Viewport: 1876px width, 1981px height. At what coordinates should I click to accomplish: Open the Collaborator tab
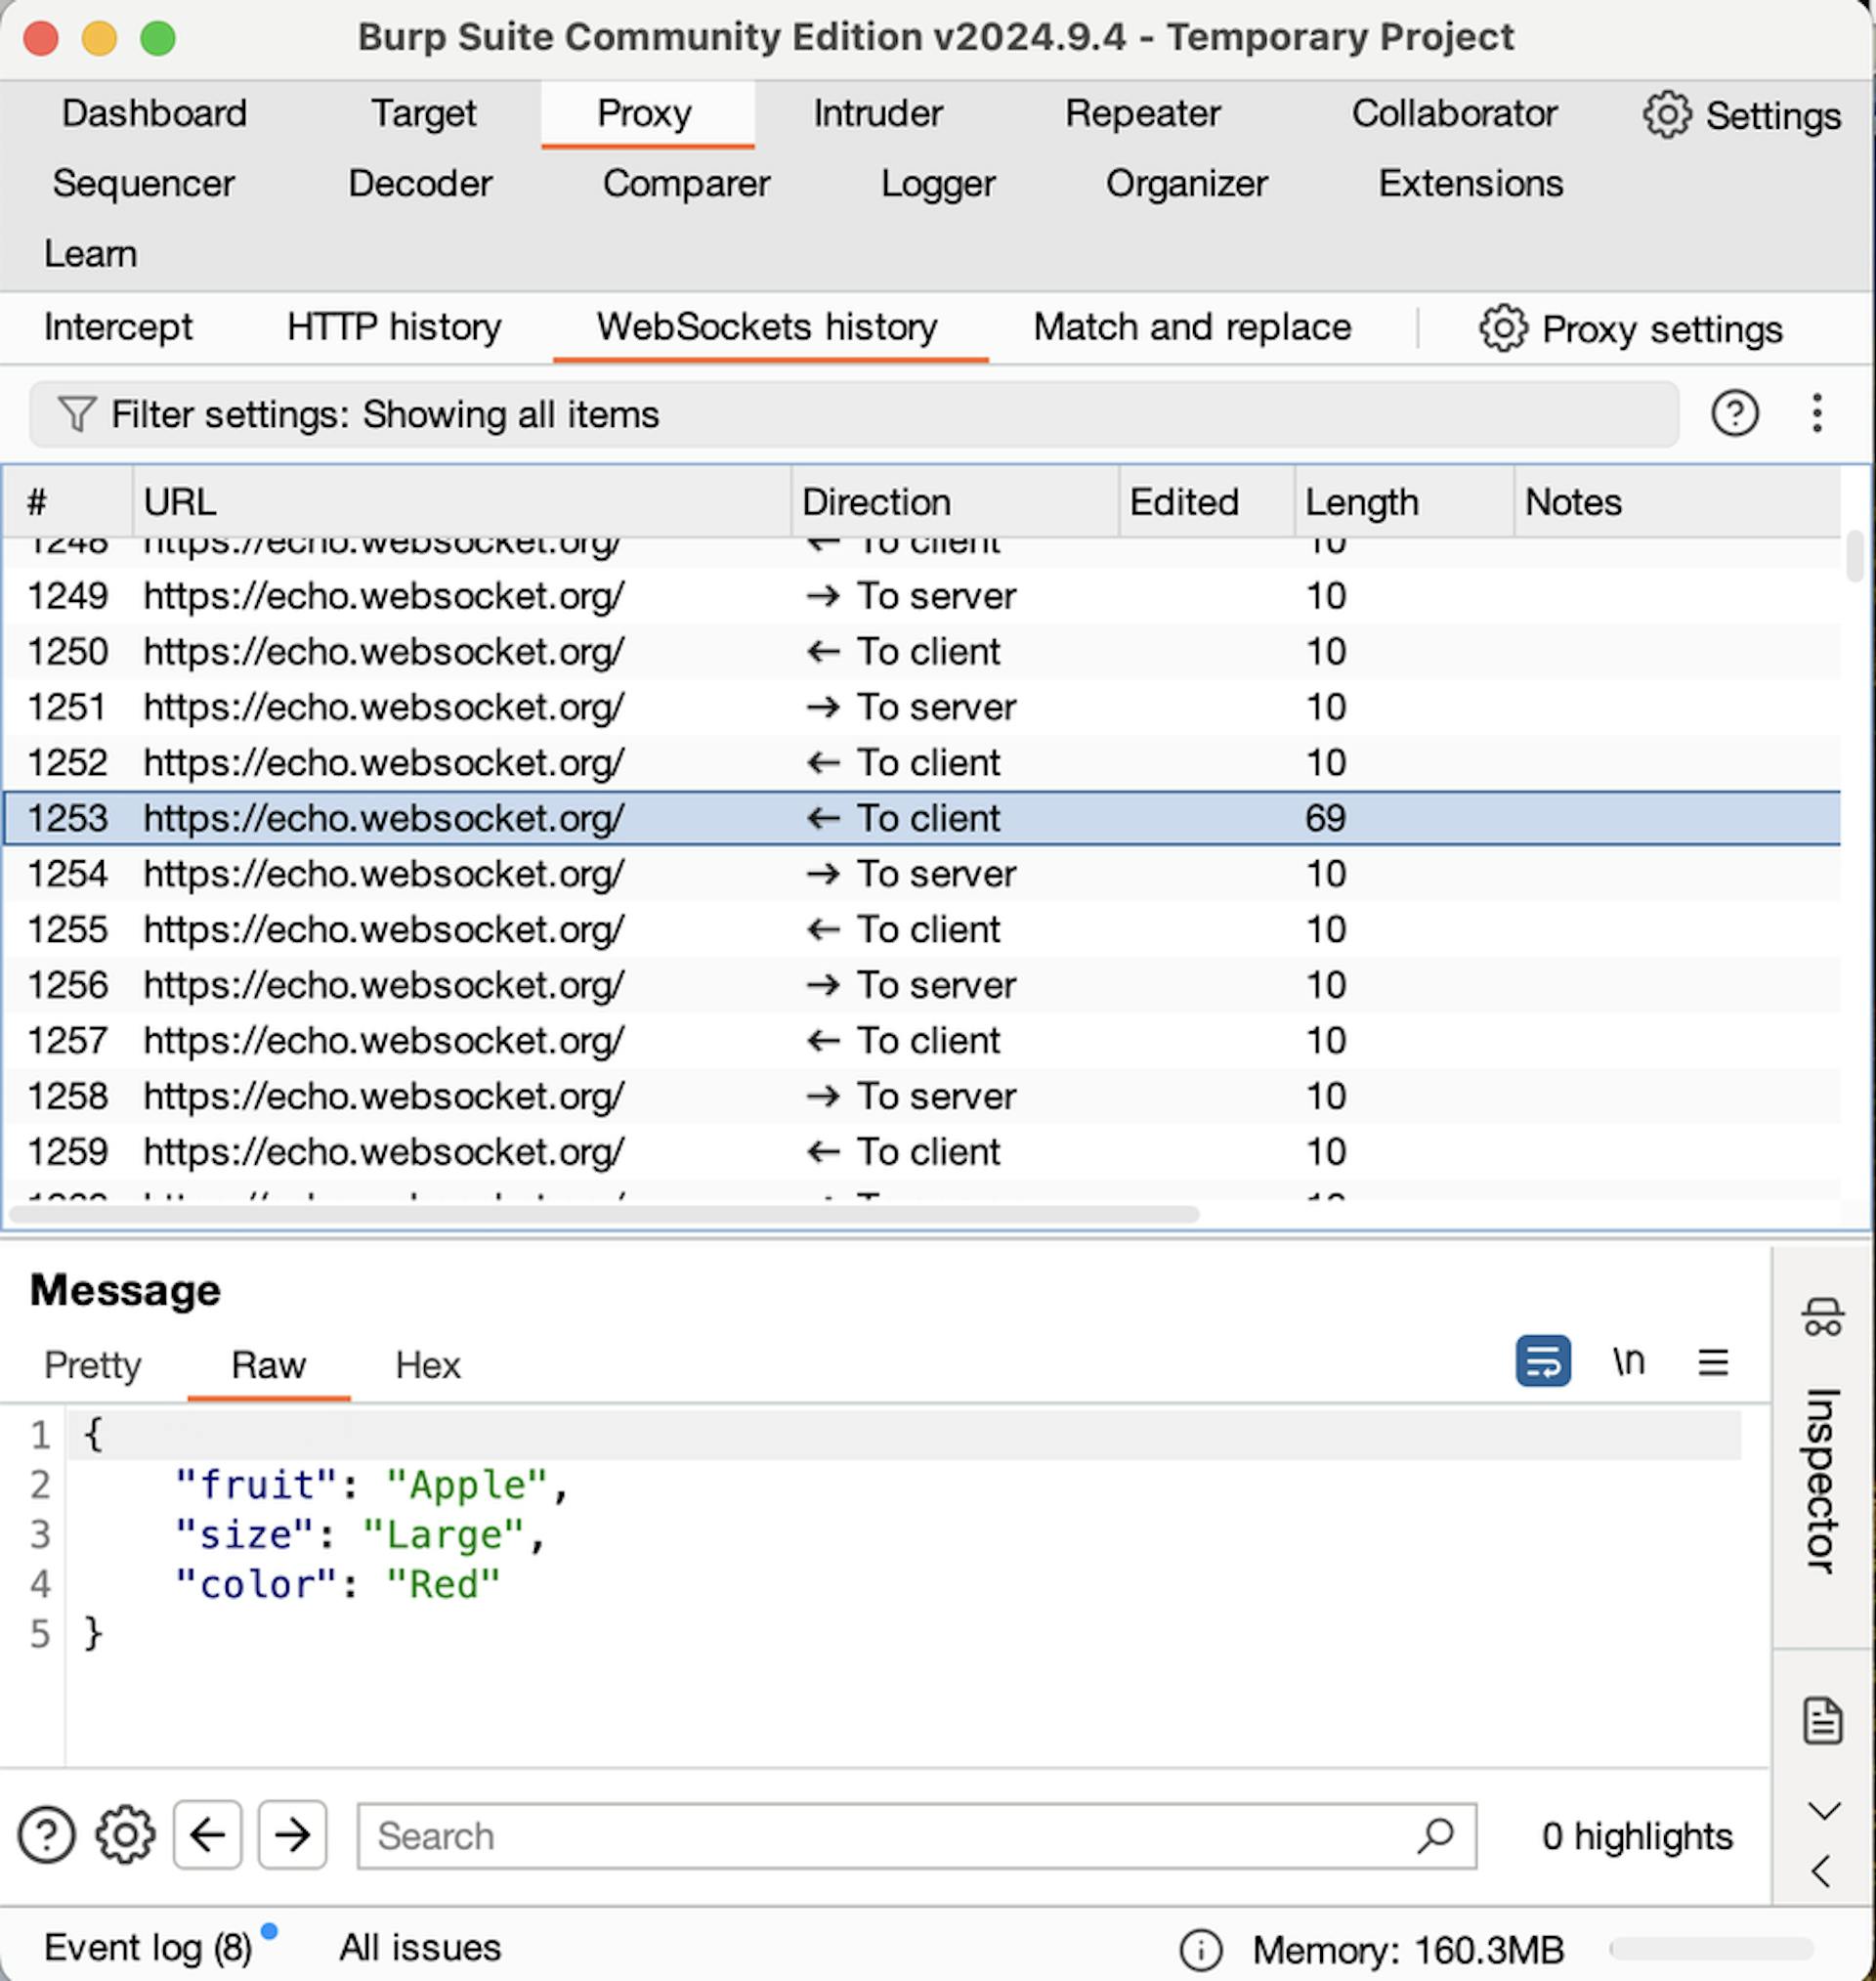pos(1455,113)
